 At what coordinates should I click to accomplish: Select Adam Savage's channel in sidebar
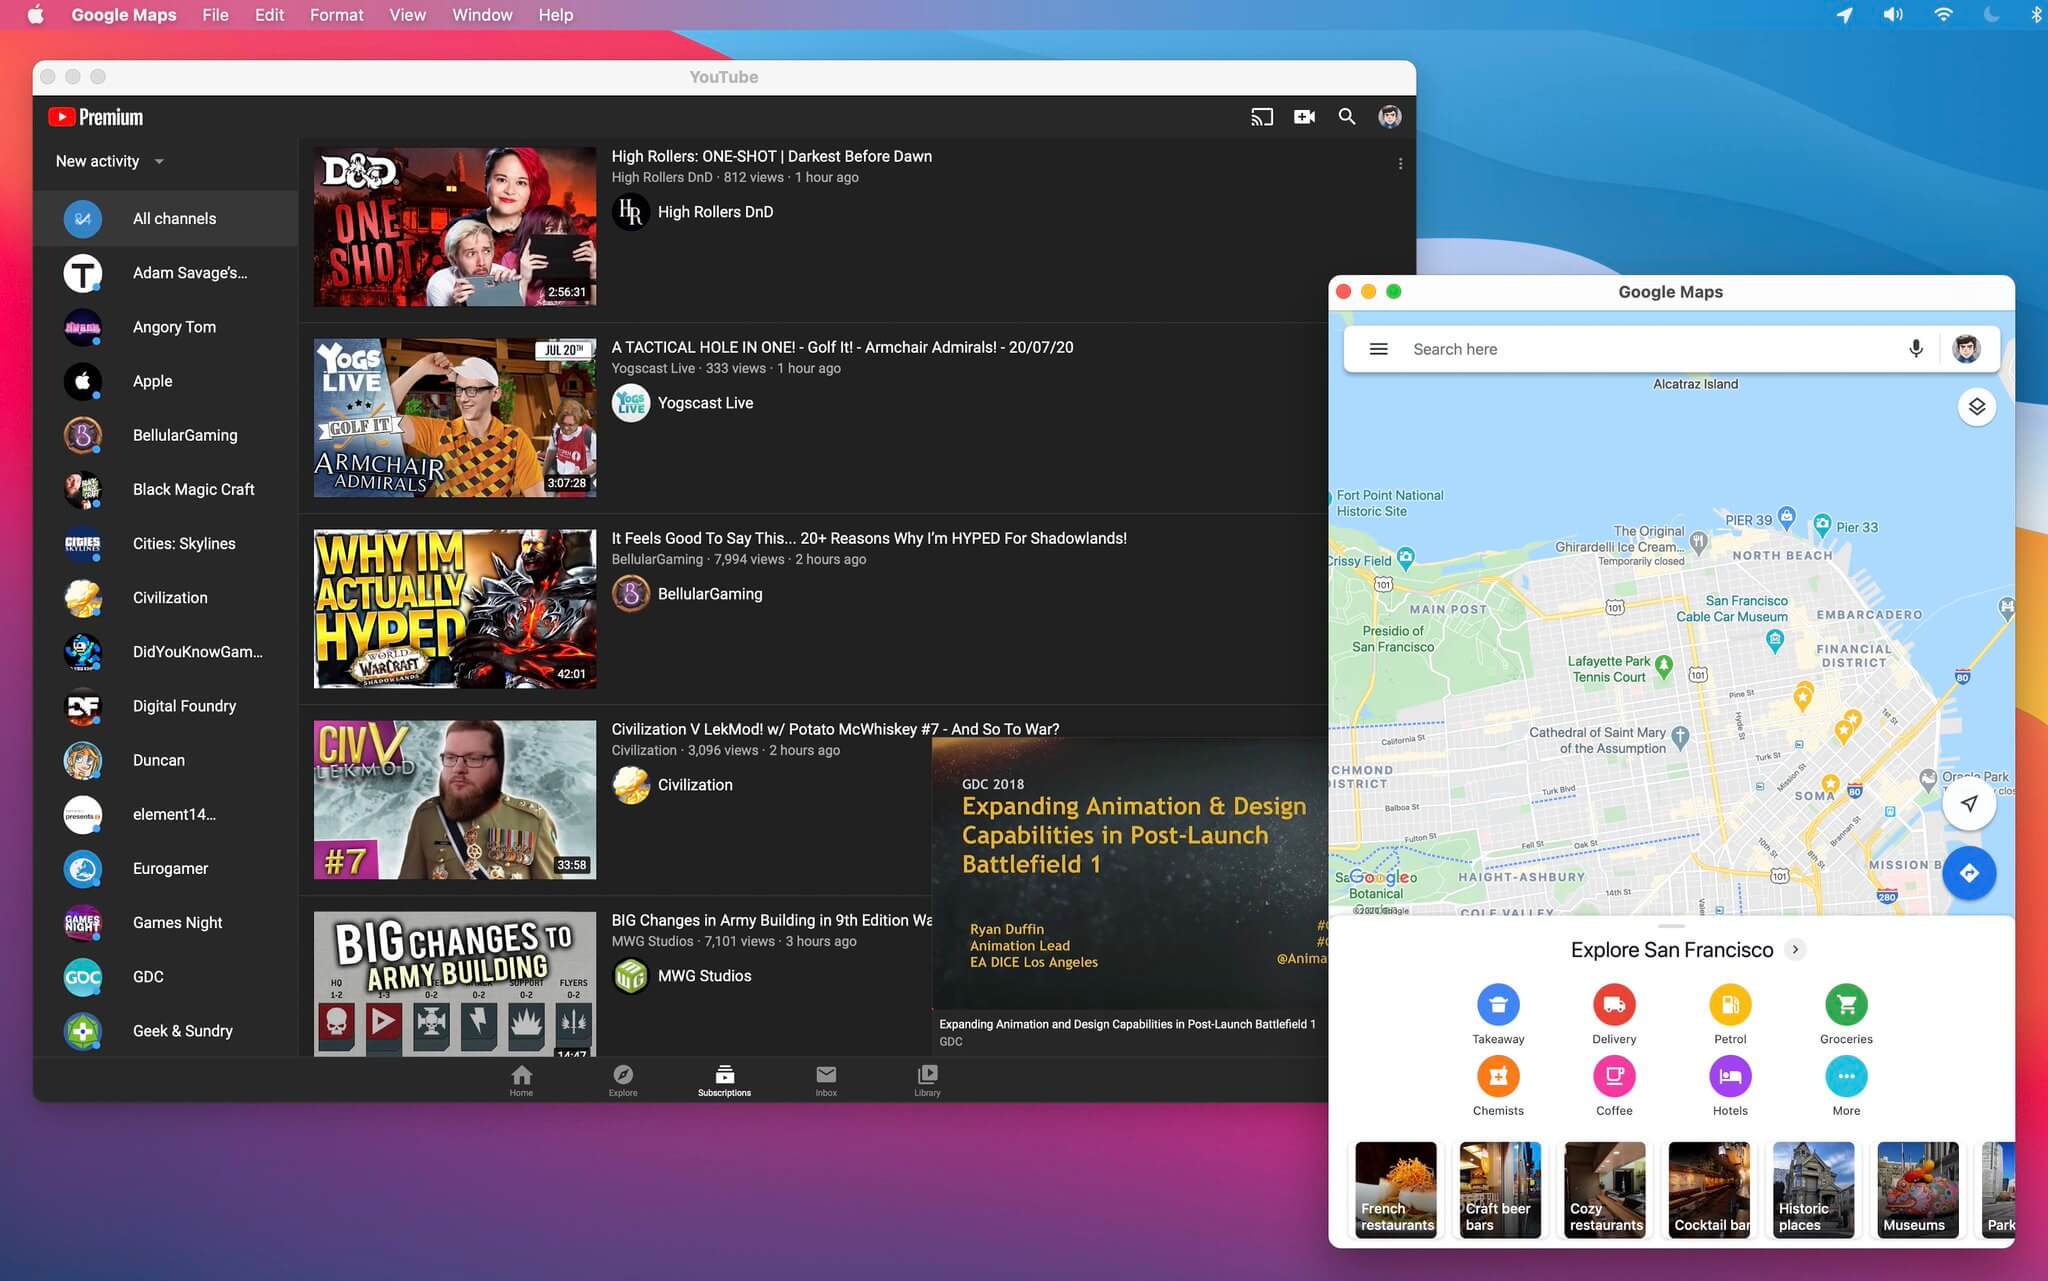[x=166, y=273]
